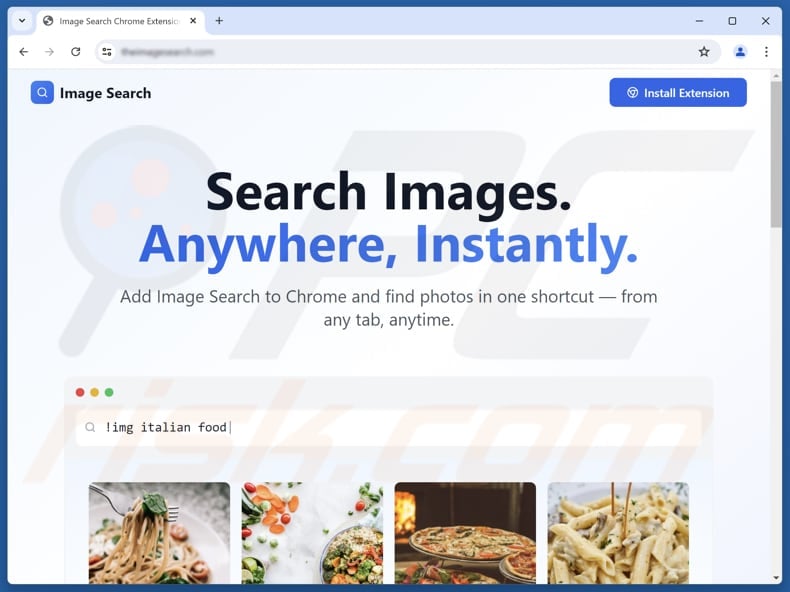Bookmark this page with the star icon
This screenshot has width=790, height=592.
point(704,51)
